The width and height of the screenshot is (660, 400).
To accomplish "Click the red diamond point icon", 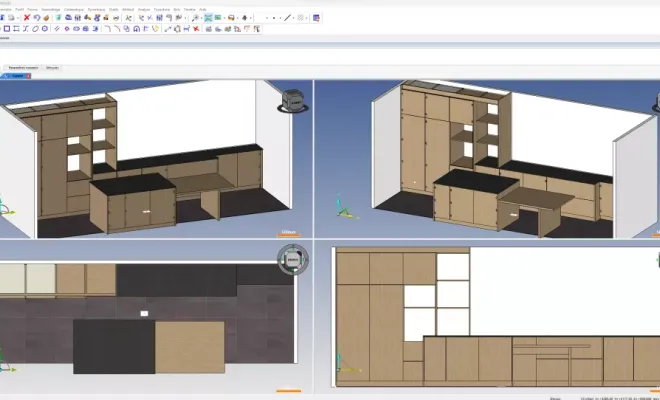I will click(x=67, y=29).
